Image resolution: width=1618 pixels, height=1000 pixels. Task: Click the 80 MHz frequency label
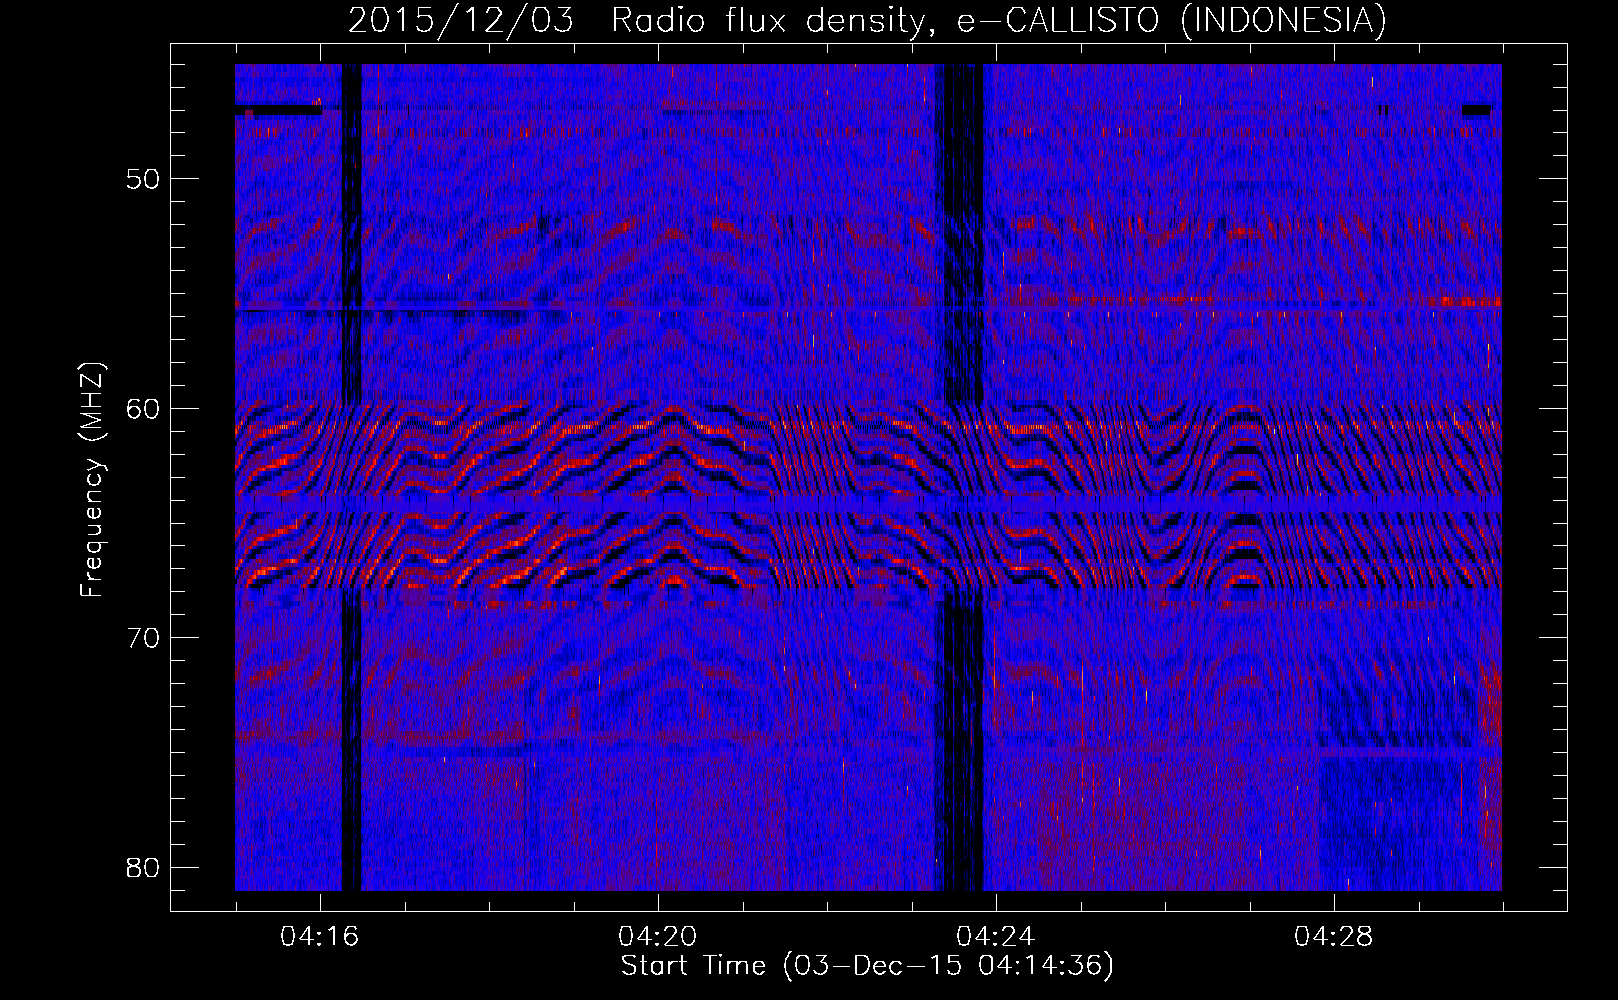pyautogui.click(x=143, y=867)
